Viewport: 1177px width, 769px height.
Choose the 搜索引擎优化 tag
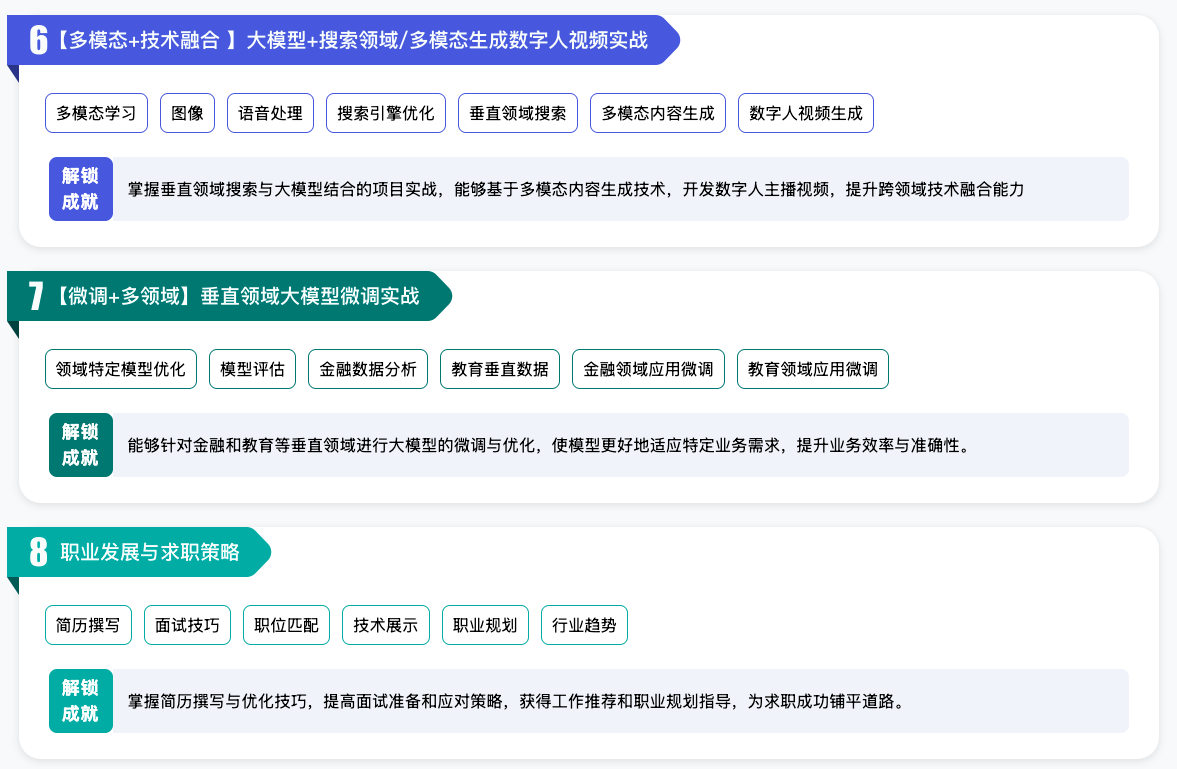pyautogui.click(x=386, y=113)
